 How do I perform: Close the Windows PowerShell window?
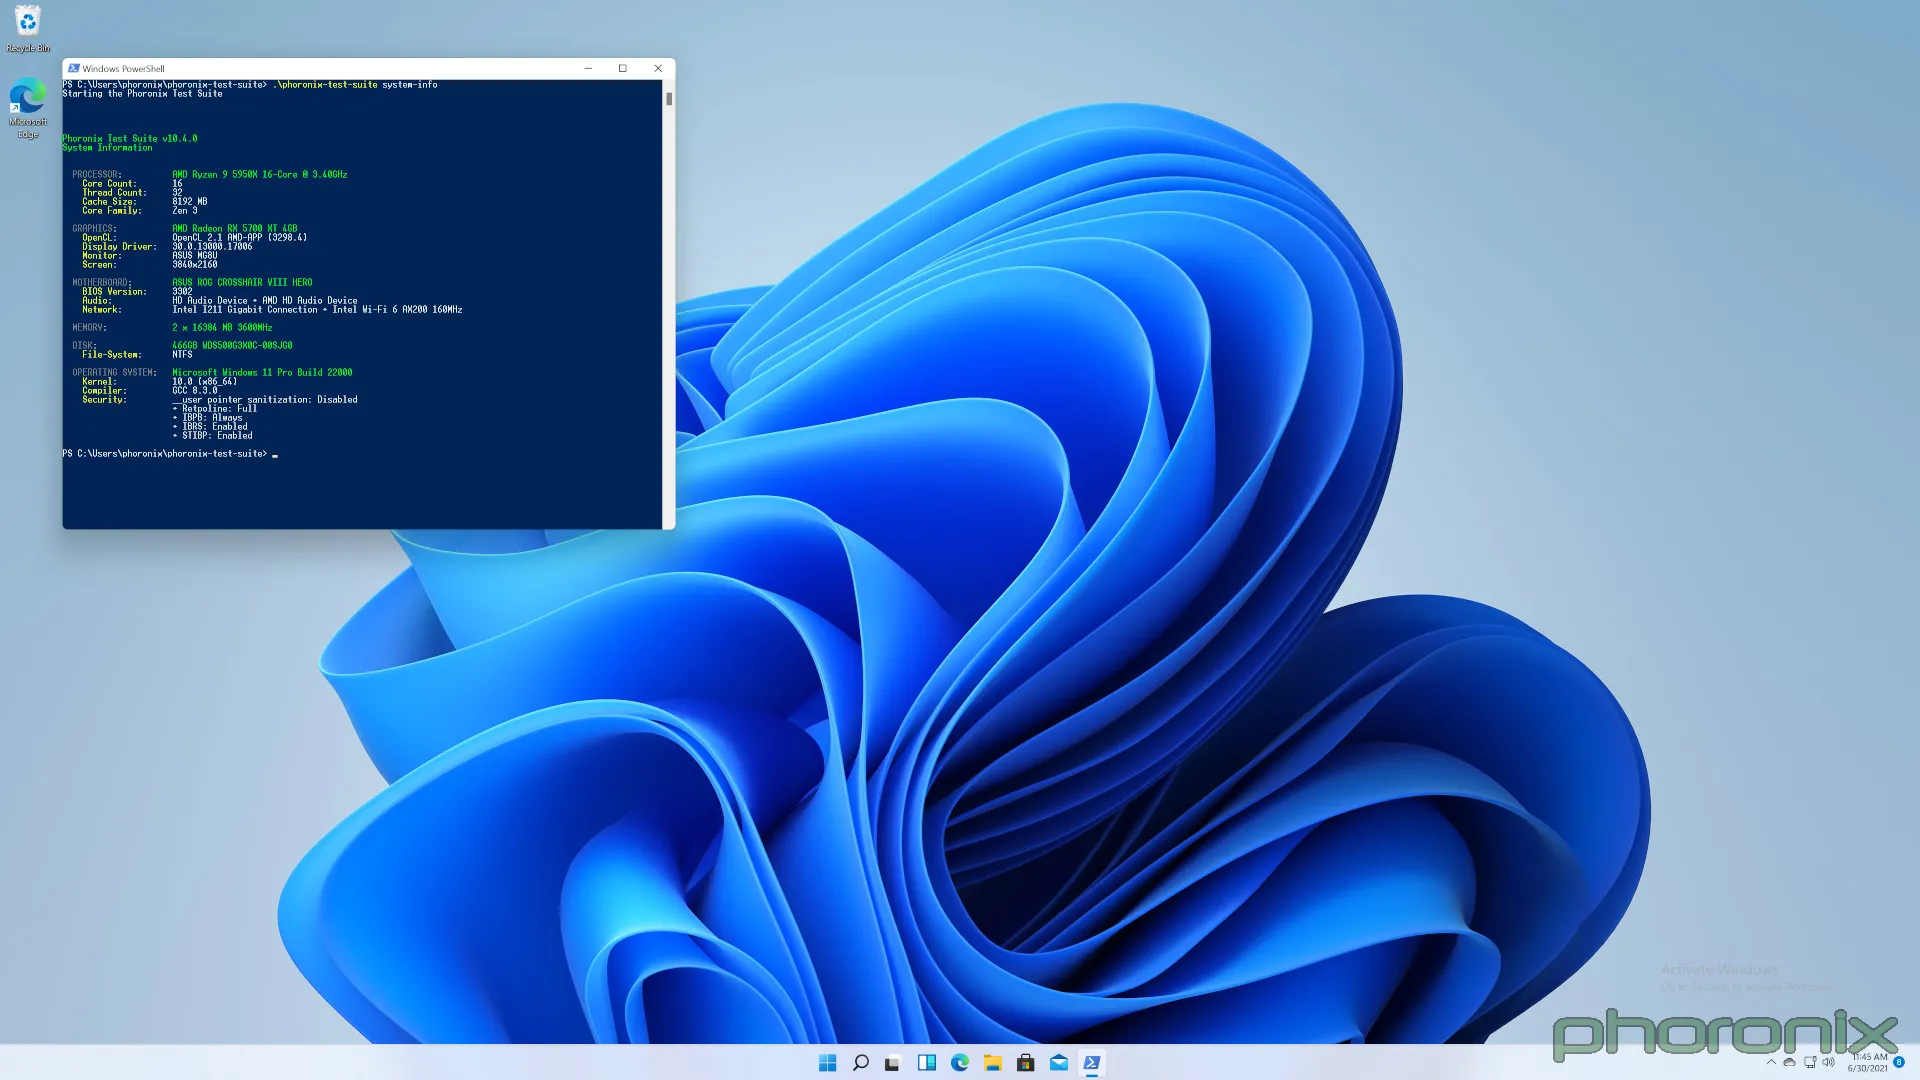coord(658,68)
